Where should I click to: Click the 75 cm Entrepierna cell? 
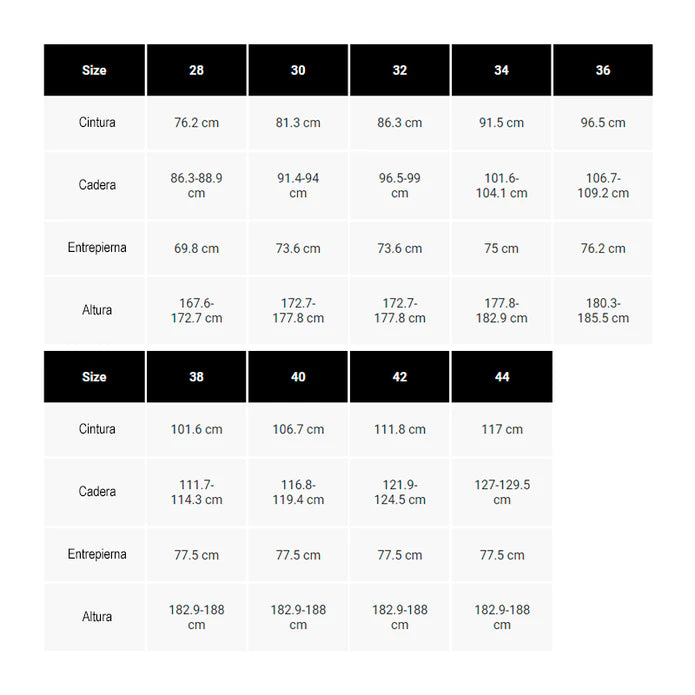click(501, 248)
